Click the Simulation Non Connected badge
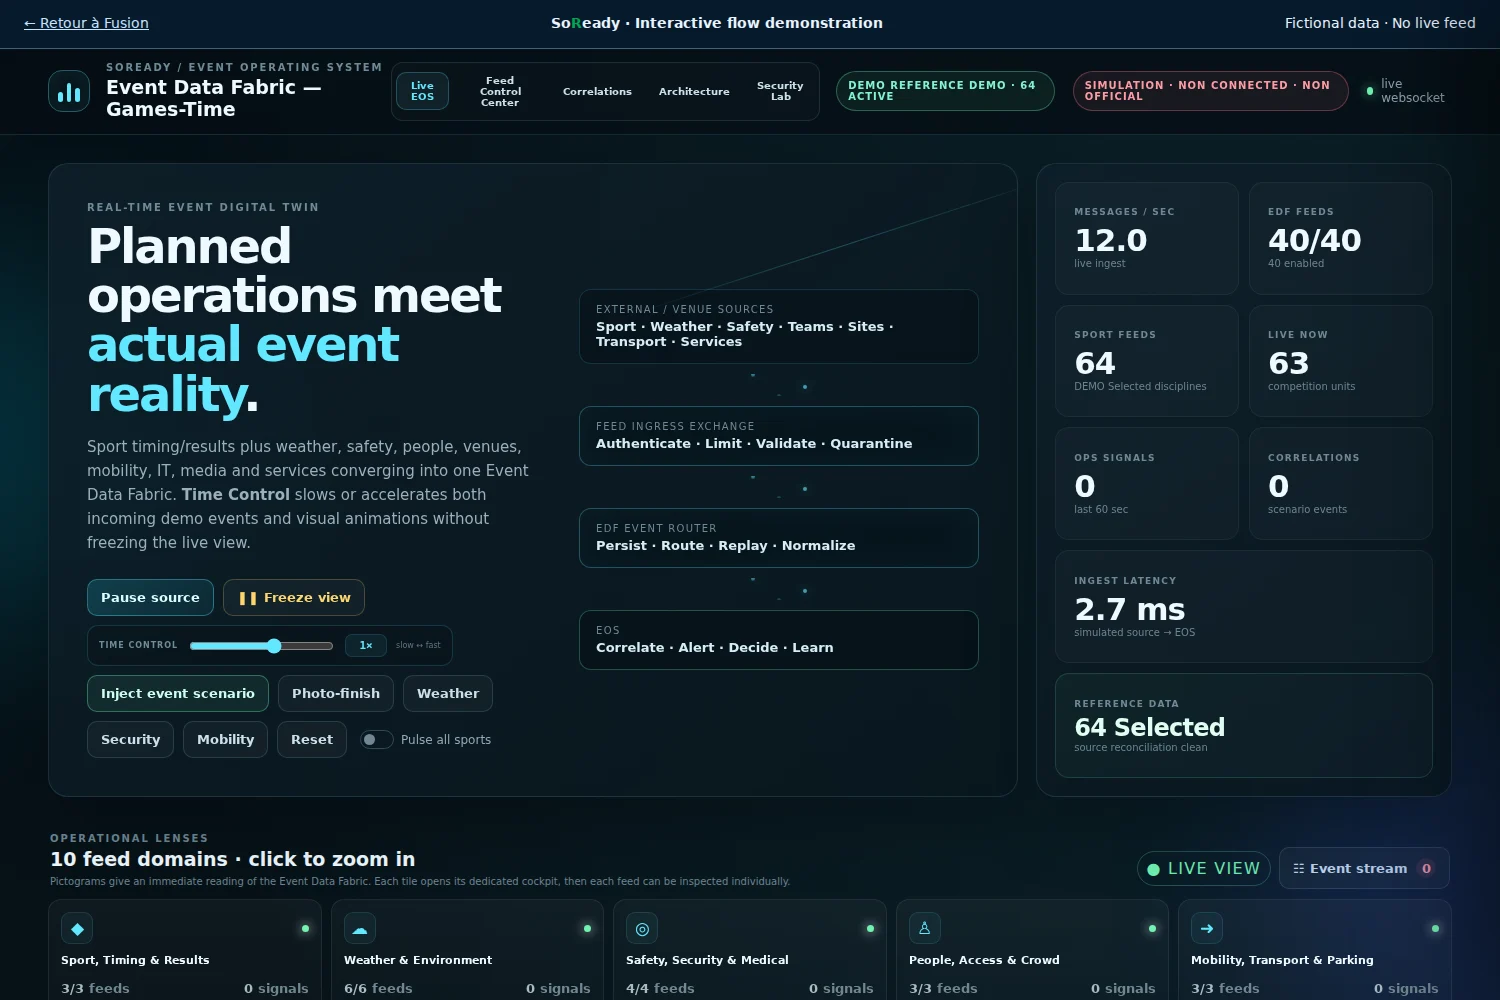Image resolution: width=1500 pixels, height=1000 pixels. pyautogui.click(x=1210, y=91)
